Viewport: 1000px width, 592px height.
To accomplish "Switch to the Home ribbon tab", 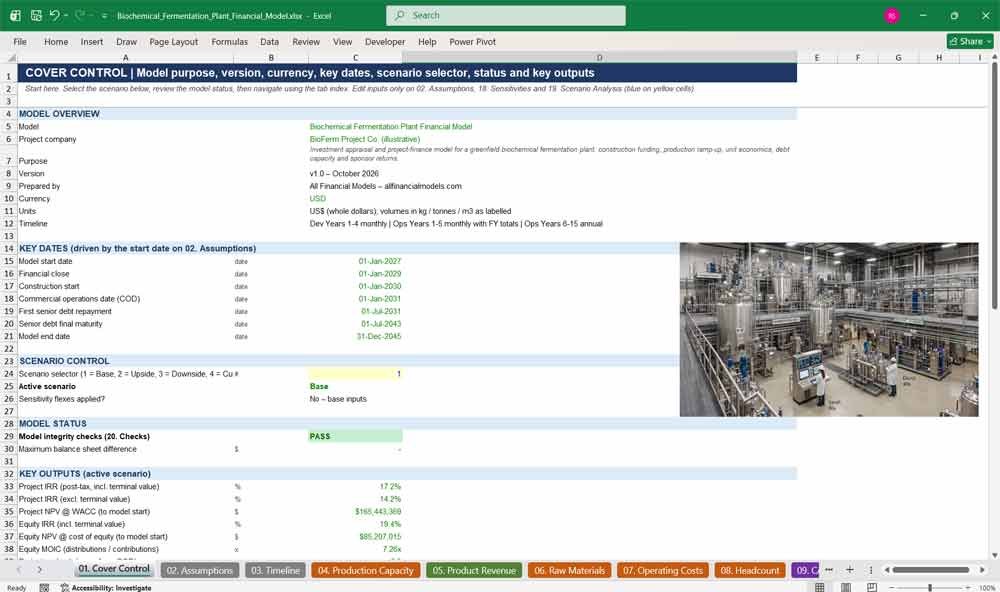I will coord(56,41).
